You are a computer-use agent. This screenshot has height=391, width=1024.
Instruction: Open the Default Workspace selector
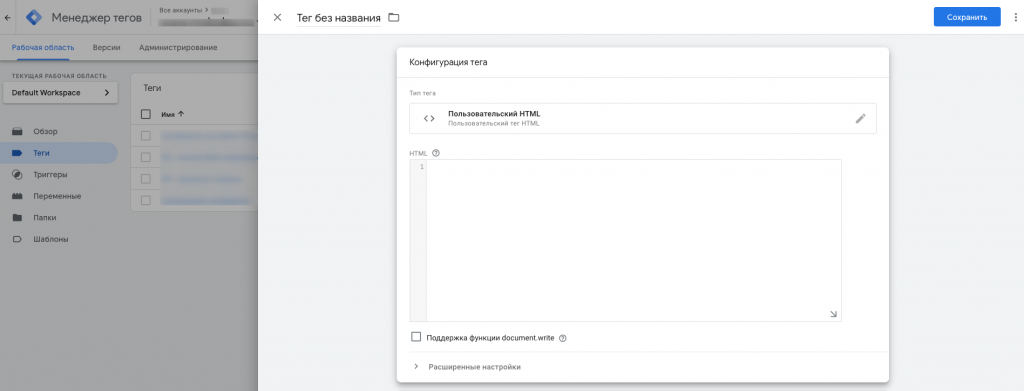pyautogui.click(x=61, y=93)
